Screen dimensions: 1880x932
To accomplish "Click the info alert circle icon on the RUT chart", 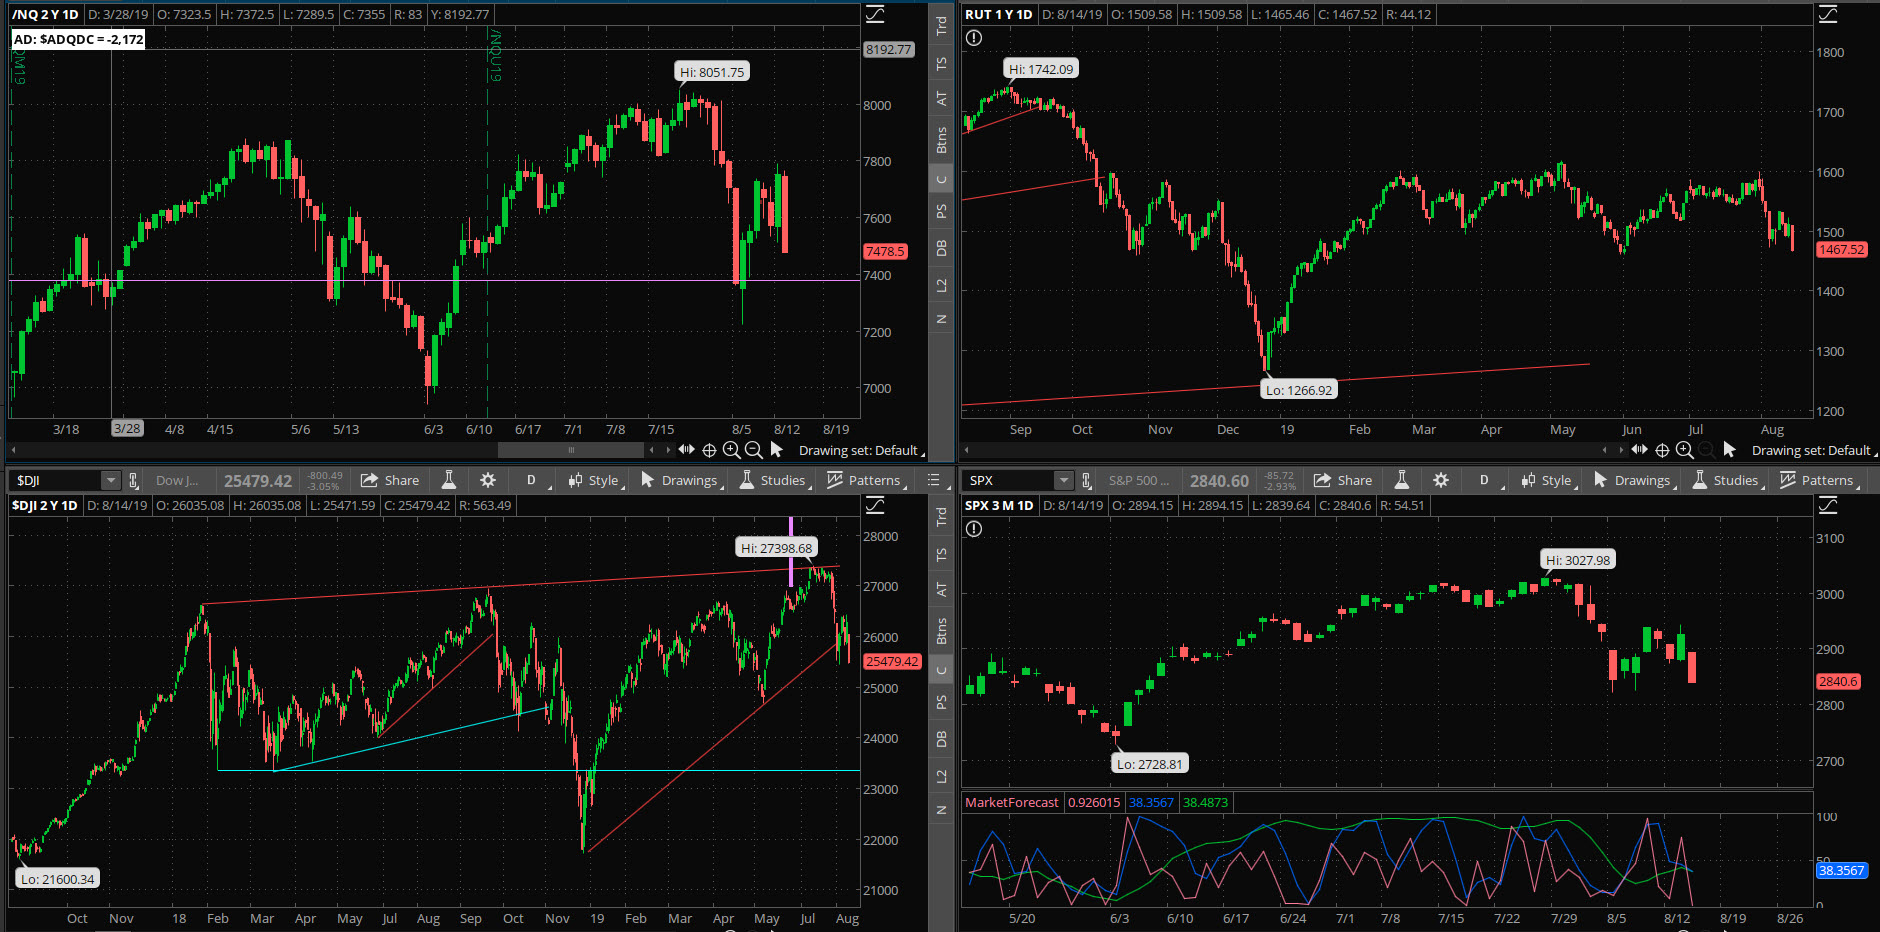I will (x=974, y=38).
